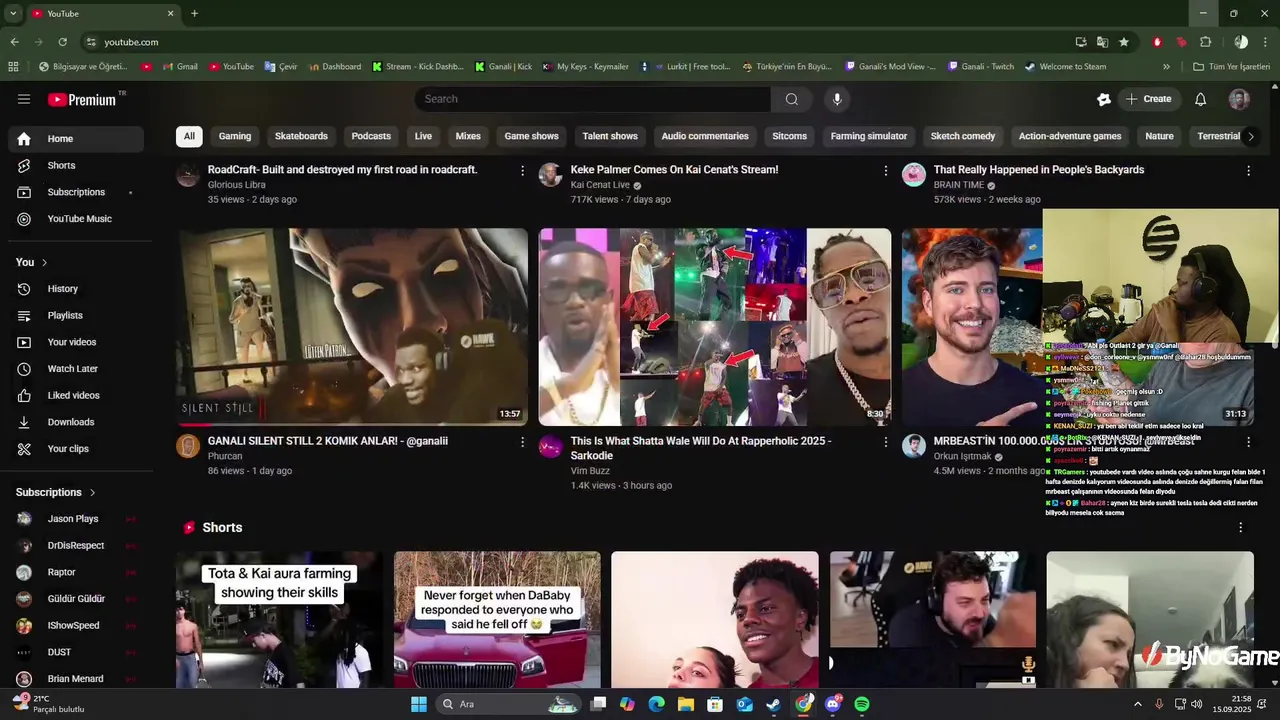The height and width of the screenshot is (720, 1280).
Task: Open more options for RoadCraft video
Action: pos(522,171)
